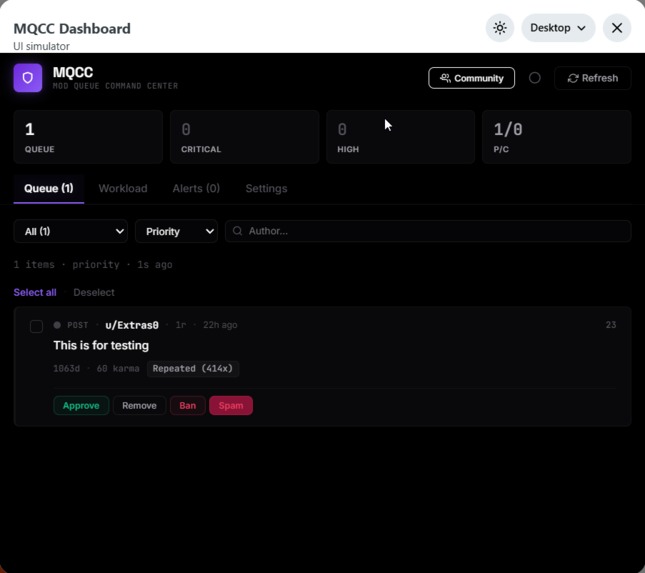Click the MQCC purple shield logo

pos(28,78)
